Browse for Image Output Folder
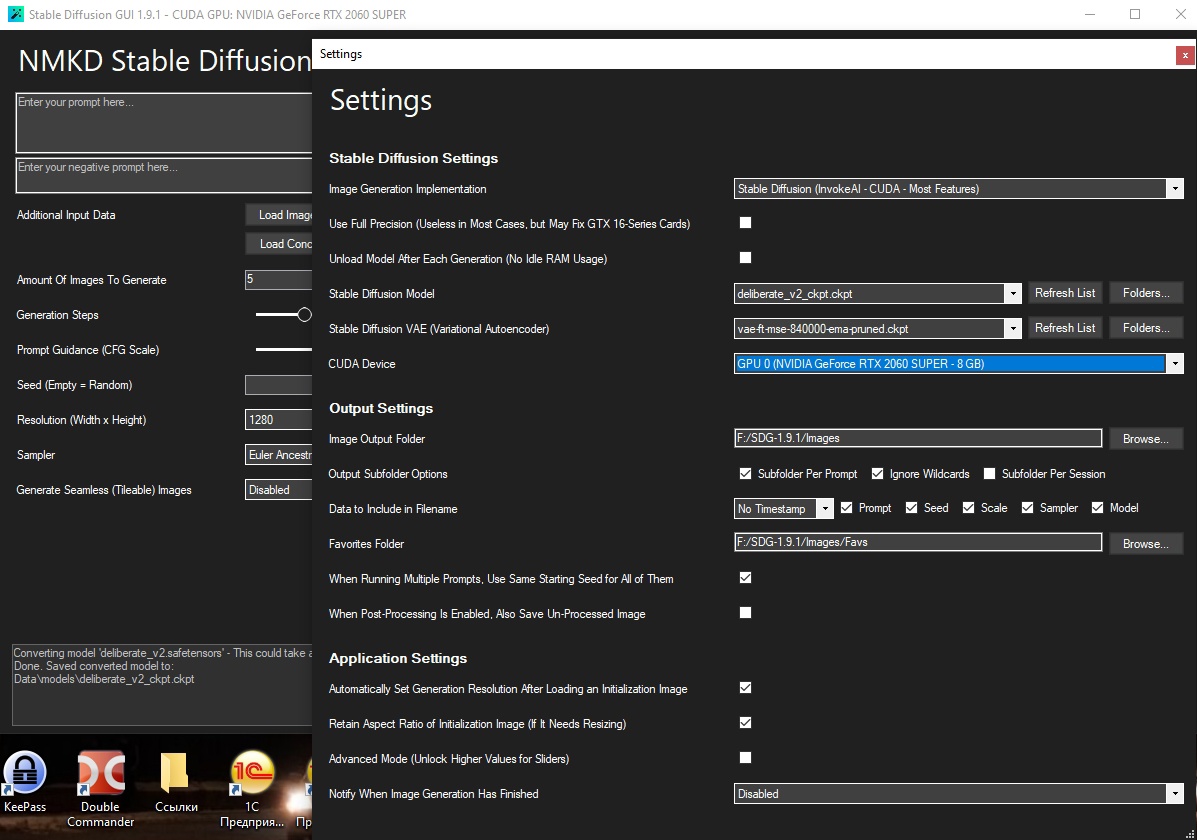Image resolution: width=1197 pixels, height=840 pixels. [x=1145, y=439]
